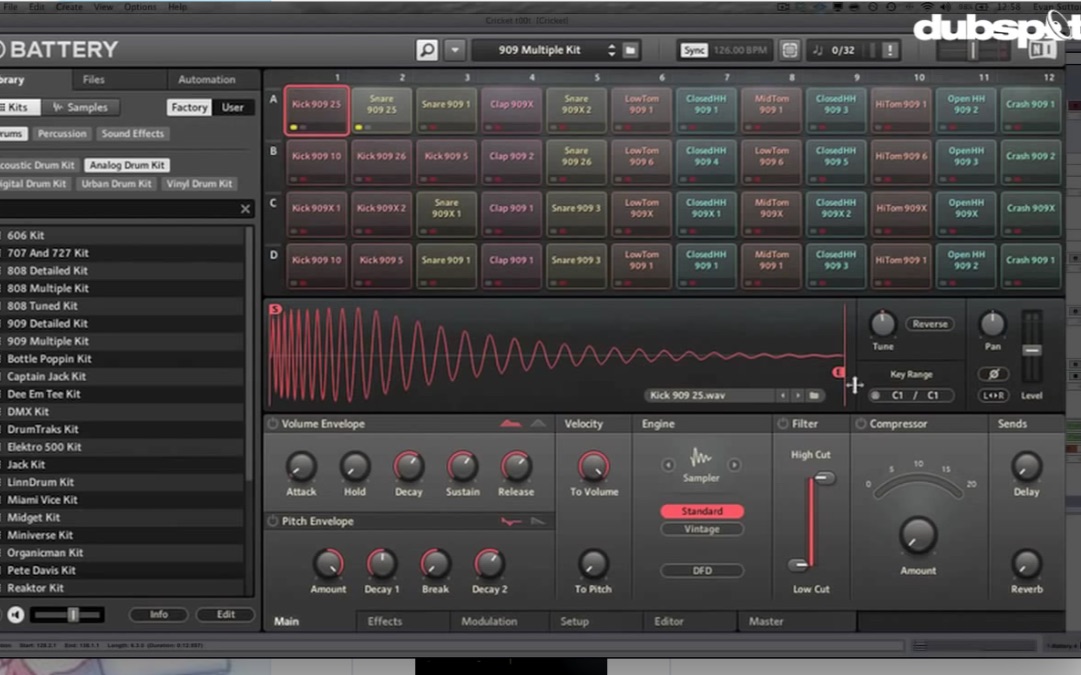
Task: Toggle the phase invert button
Action: [x=993, y=374]
